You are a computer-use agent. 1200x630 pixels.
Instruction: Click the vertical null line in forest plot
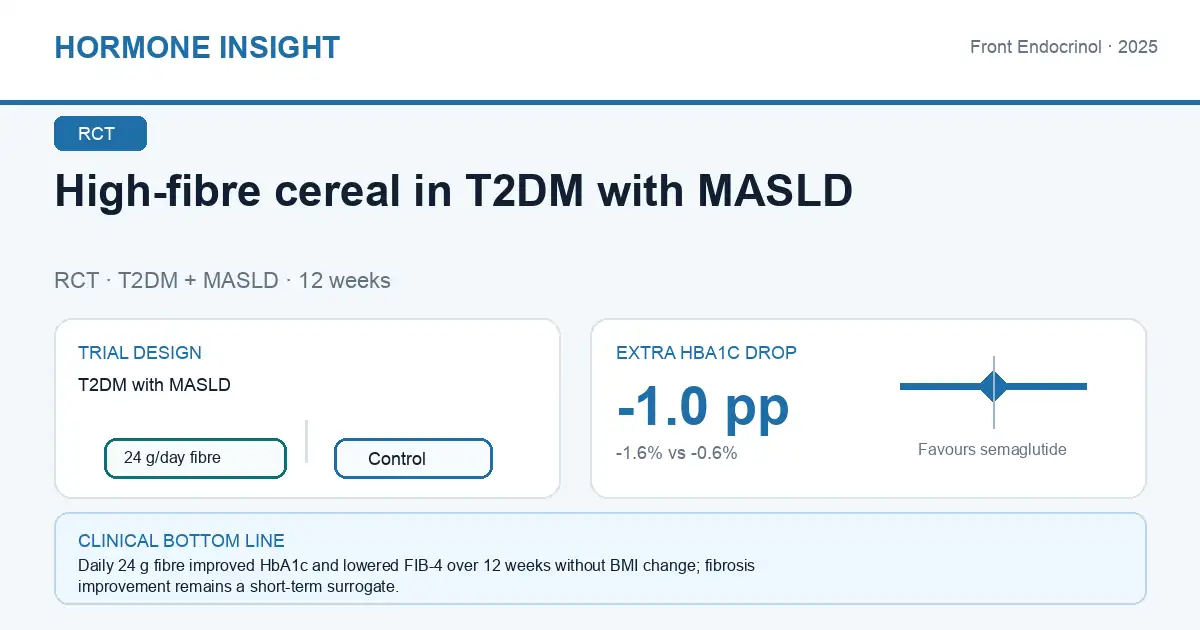(994, 392)
